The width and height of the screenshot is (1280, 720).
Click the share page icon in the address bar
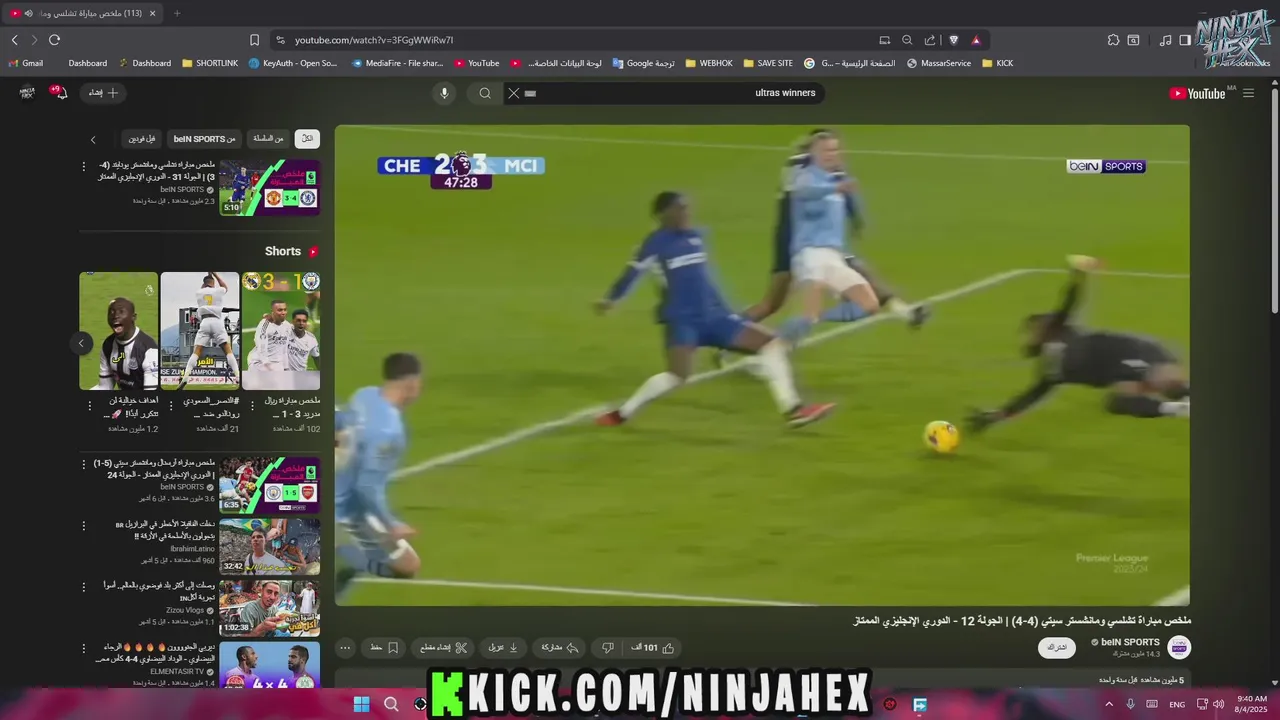[930, 40]
